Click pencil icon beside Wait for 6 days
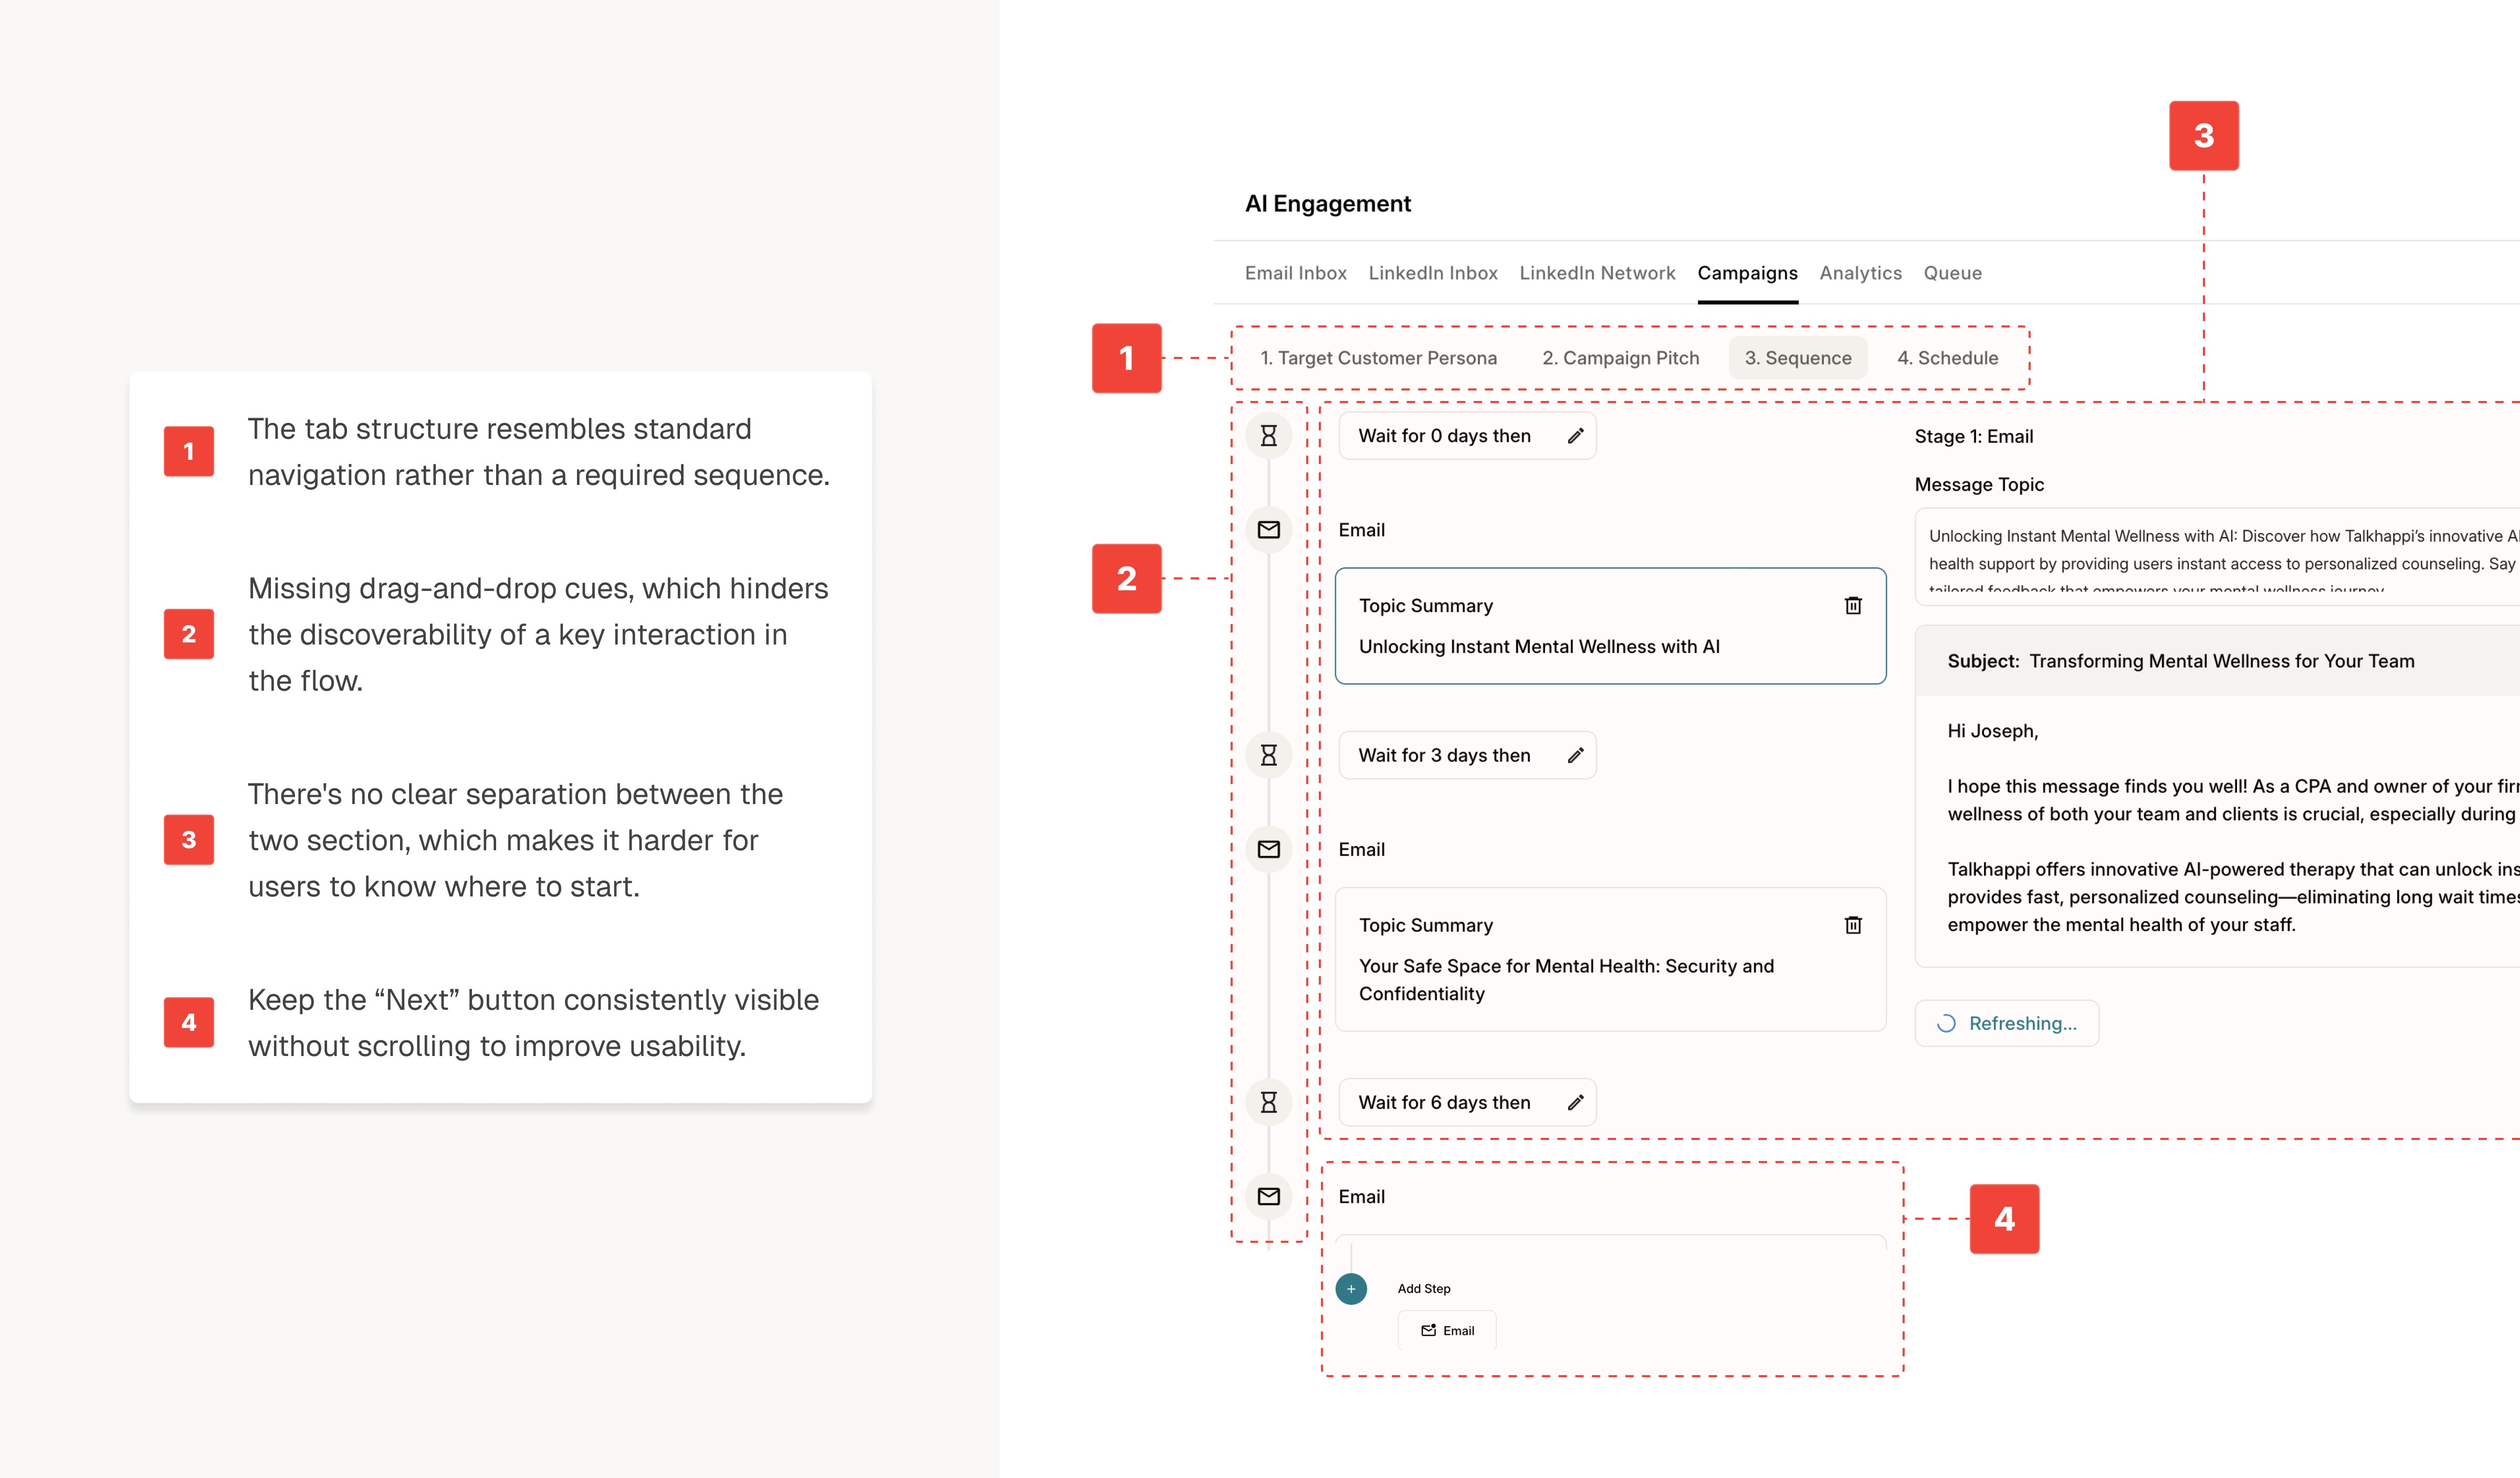Viewport: 2520px width, 1478px height. (x=1575, y=1102)
